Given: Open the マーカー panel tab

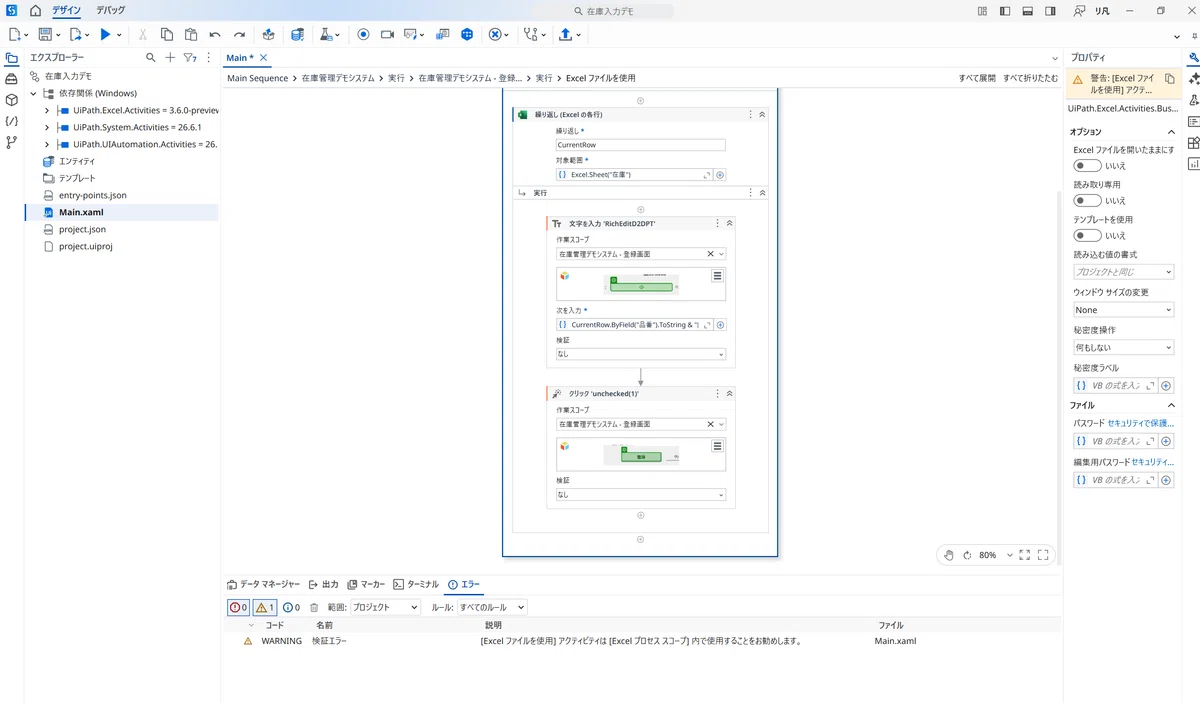Looking at the screenshot, I should [x=366, y=584].
